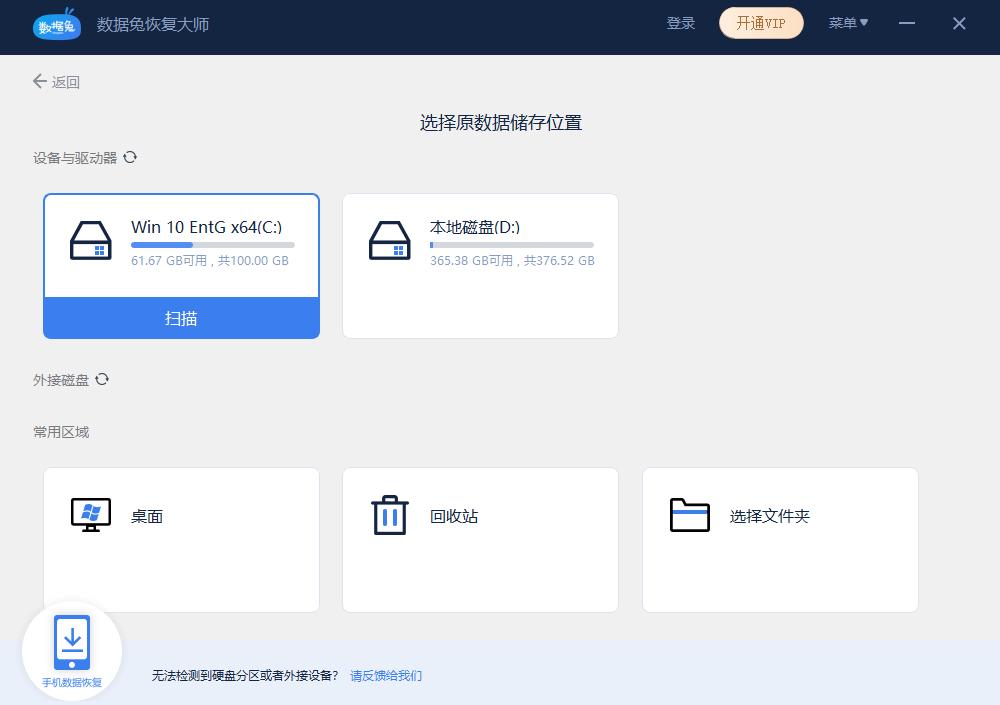Screen dimensions: 1000x705
Task: Open the 菜单 dropdown
Action: [x=848, y=23]
